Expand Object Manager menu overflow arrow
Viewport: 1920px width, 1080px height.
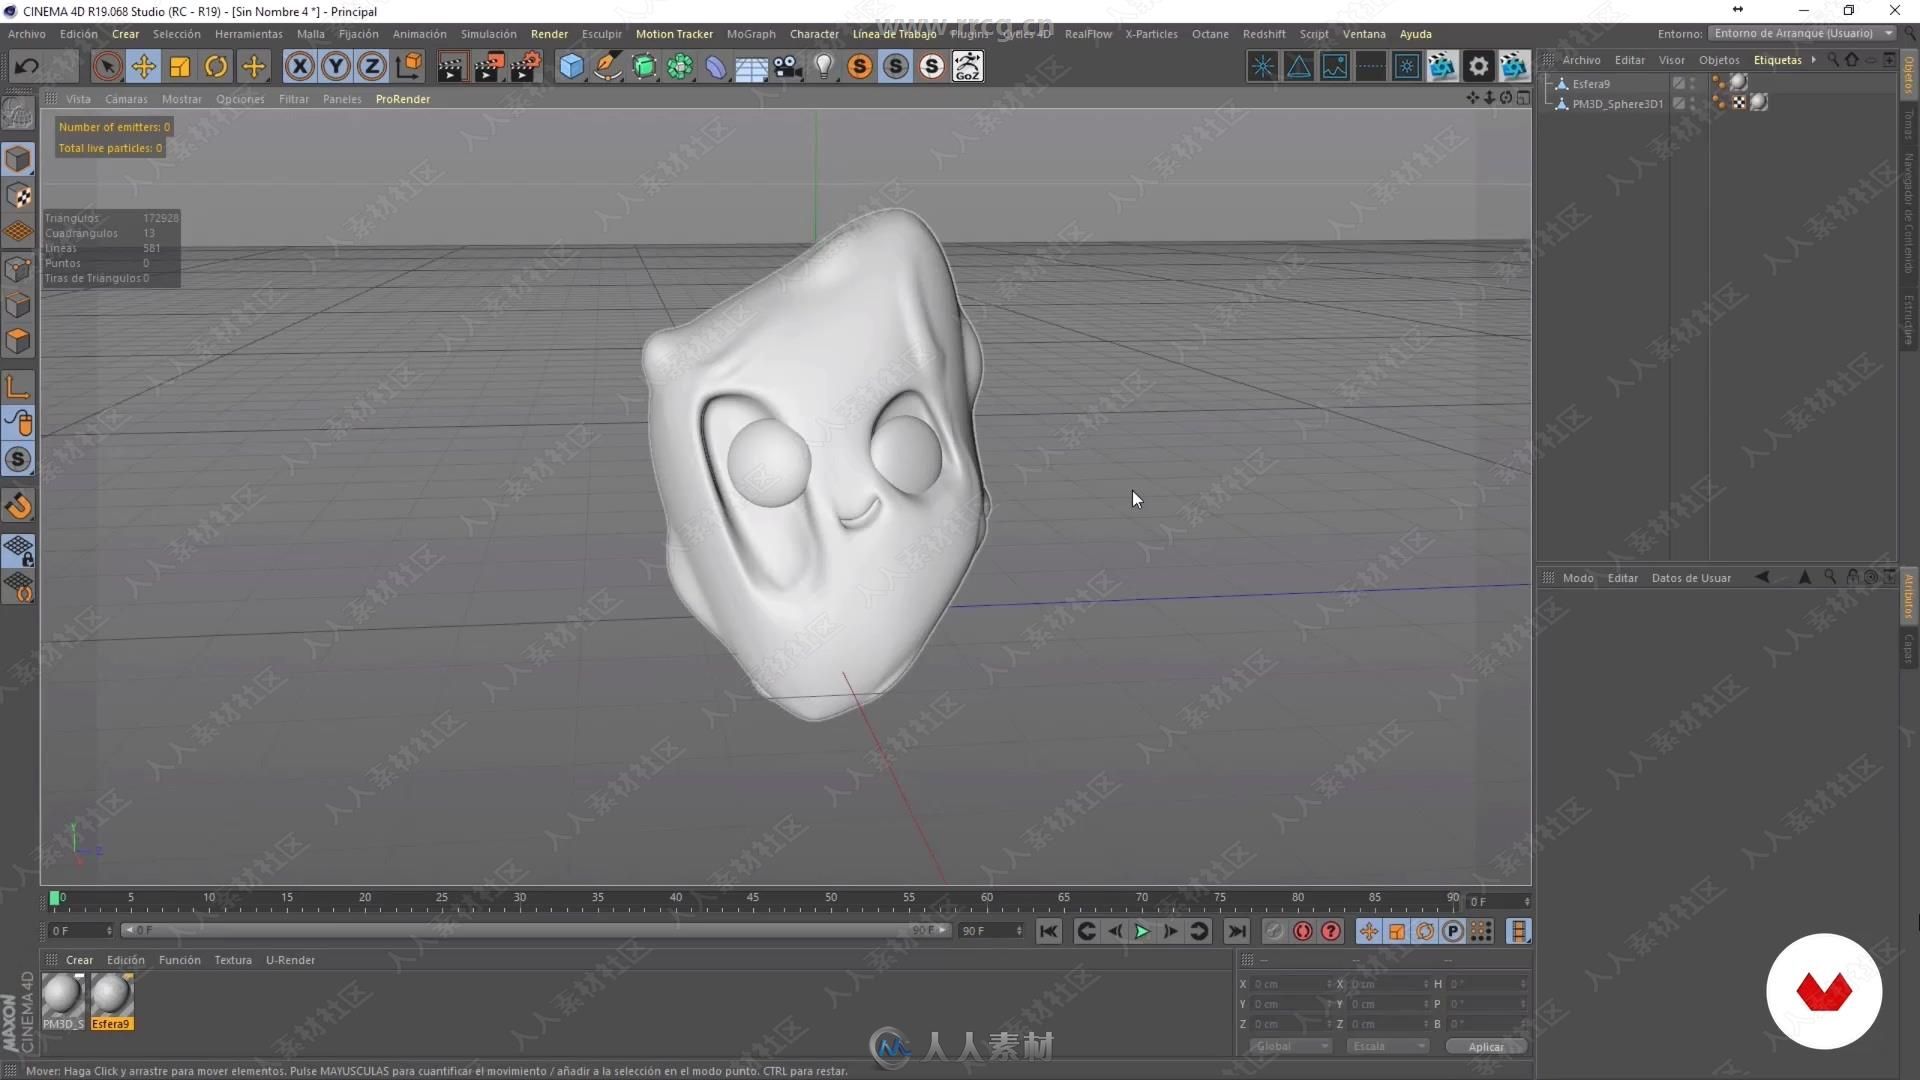point(1813,60)
